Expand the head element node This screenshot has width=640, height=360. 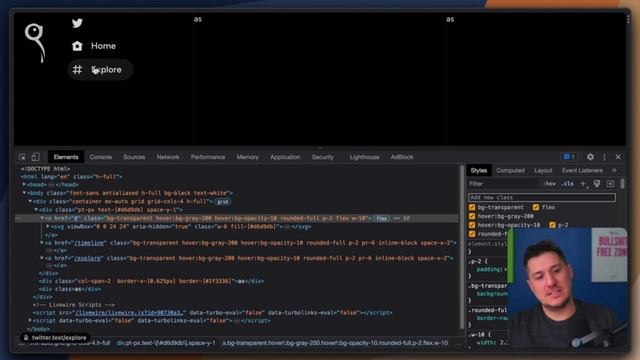tap(24, 184)
